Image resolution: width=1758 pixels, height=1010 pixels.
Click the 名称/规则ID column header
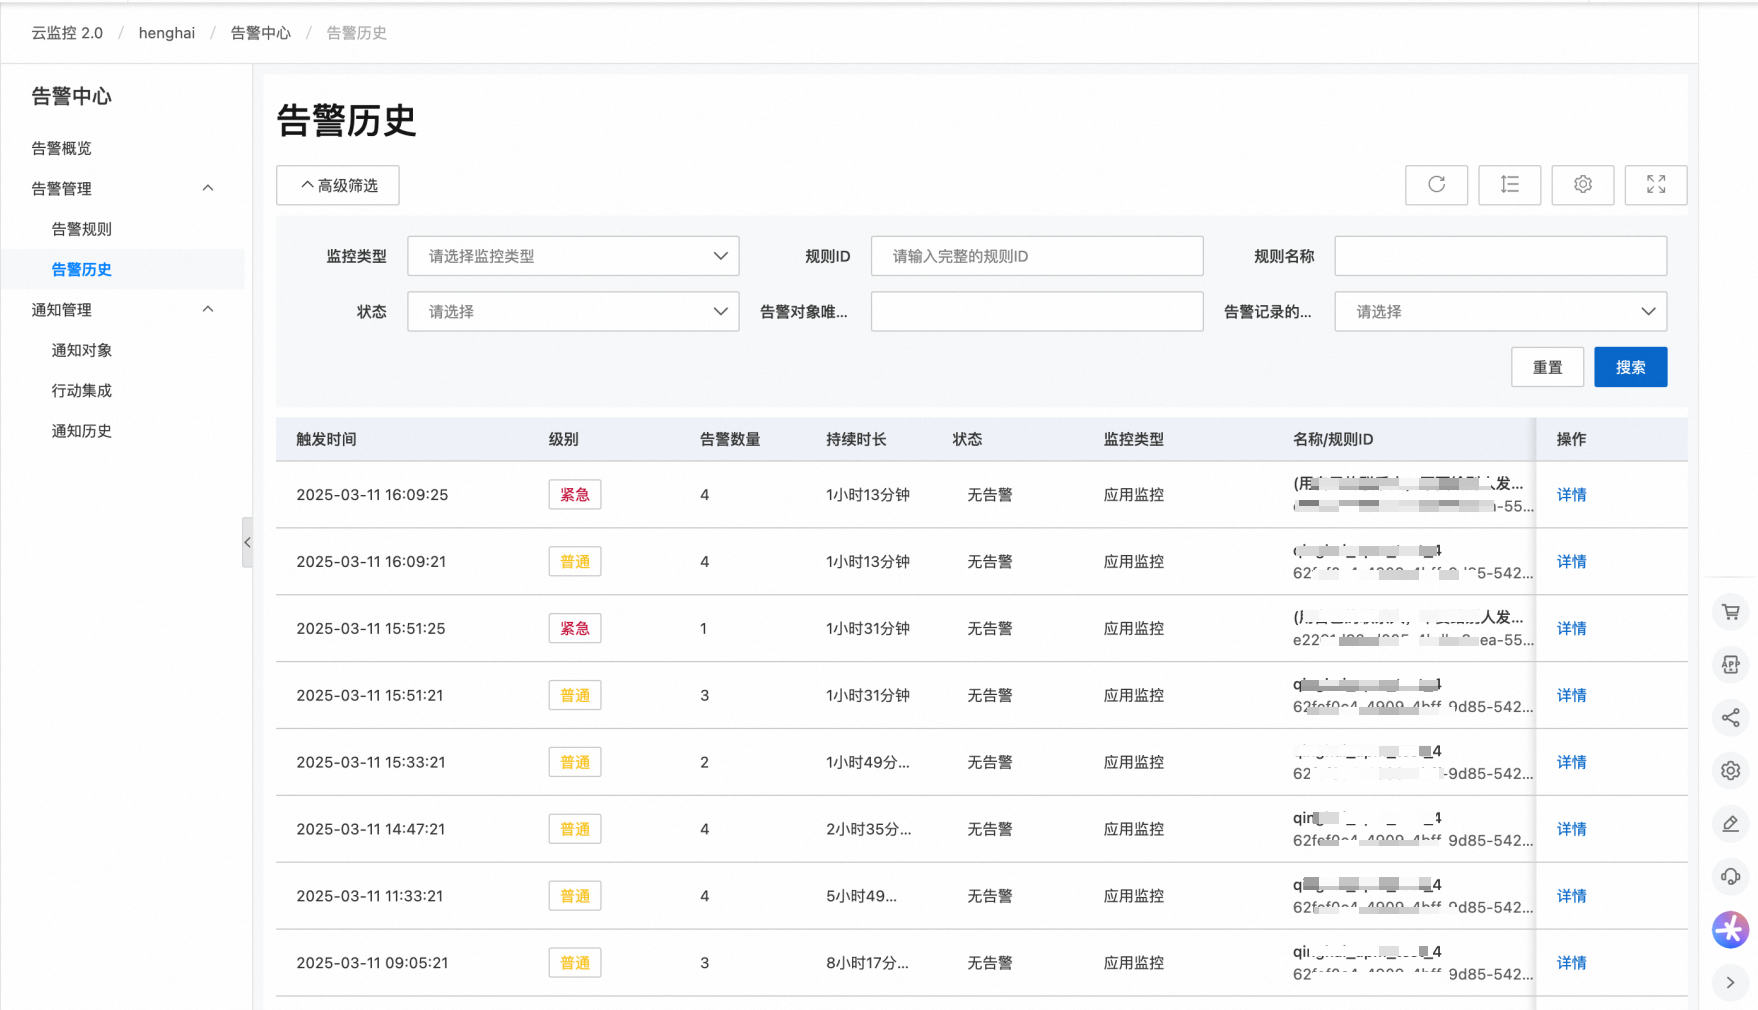pos(1333,440)
